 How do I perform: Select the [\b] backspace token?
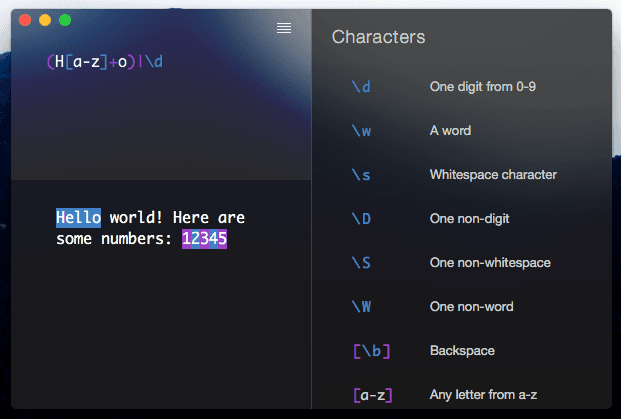tap(371, 351)
